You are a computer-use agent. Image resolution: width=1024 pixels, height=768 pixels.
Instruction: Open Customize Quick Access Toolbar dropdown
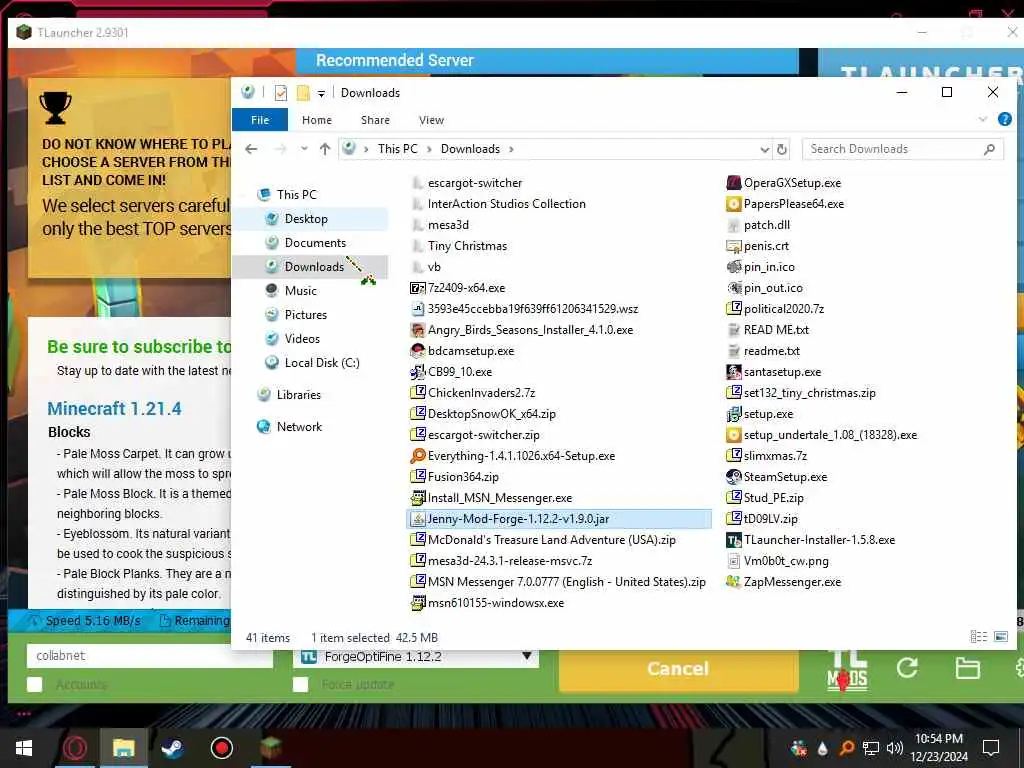coord(321,93)
